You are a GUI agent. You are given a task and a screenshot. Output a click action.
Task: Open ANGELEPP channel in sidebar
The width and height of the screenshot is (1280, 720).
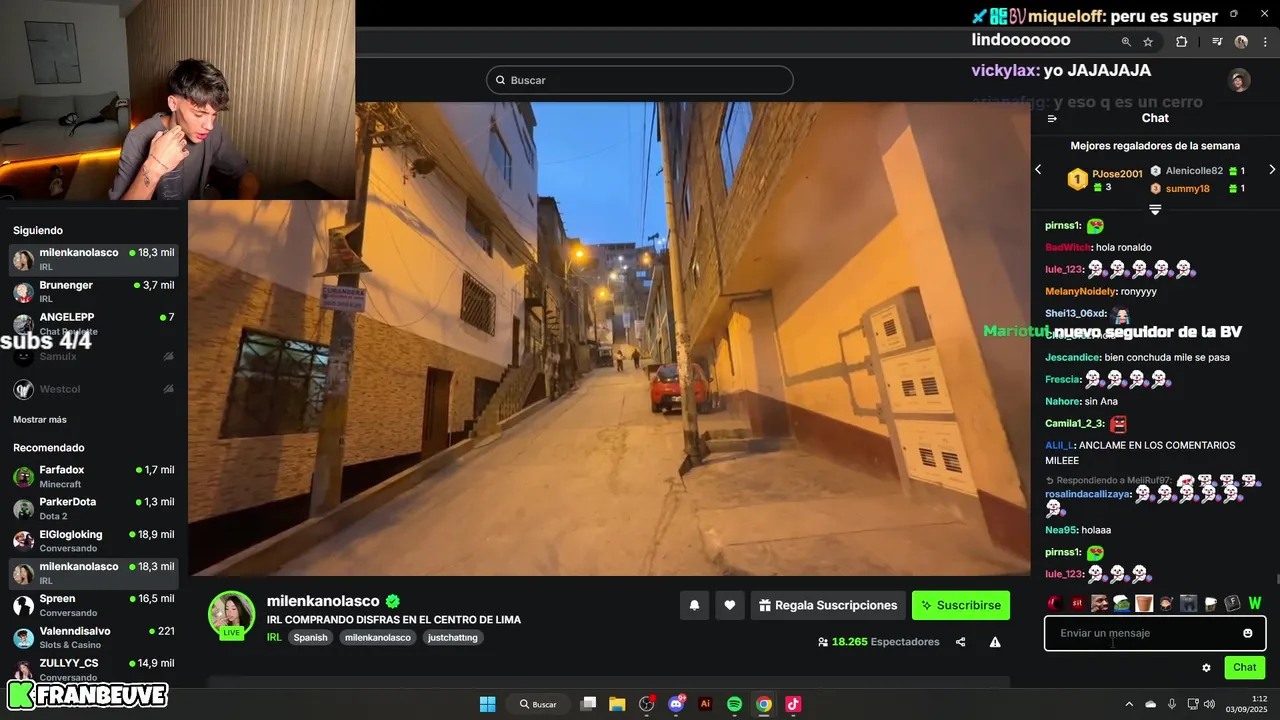point(94,323)
